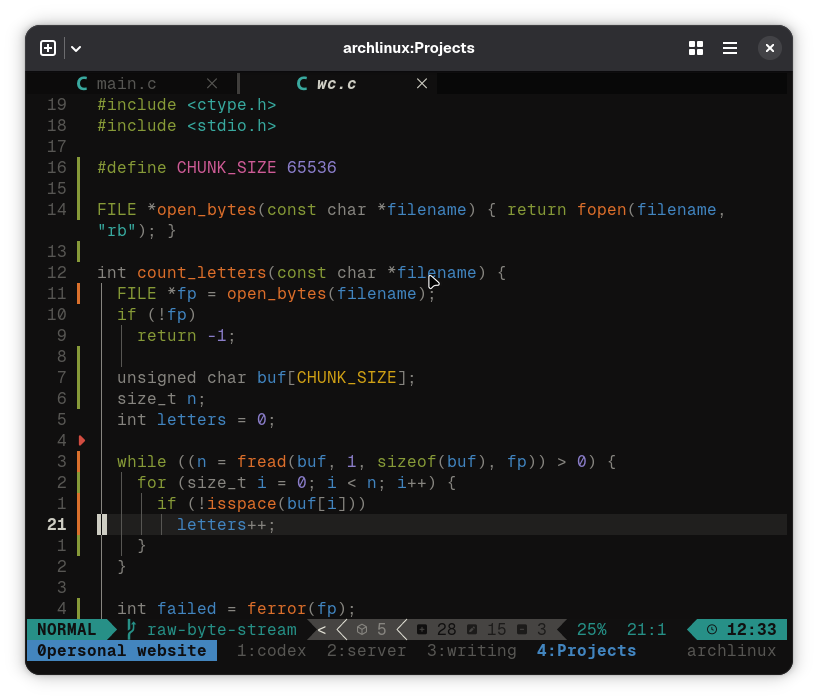Click the unsigned char buf declaration
The height and width of the screenshot is (700, 818).
(266, 378)
